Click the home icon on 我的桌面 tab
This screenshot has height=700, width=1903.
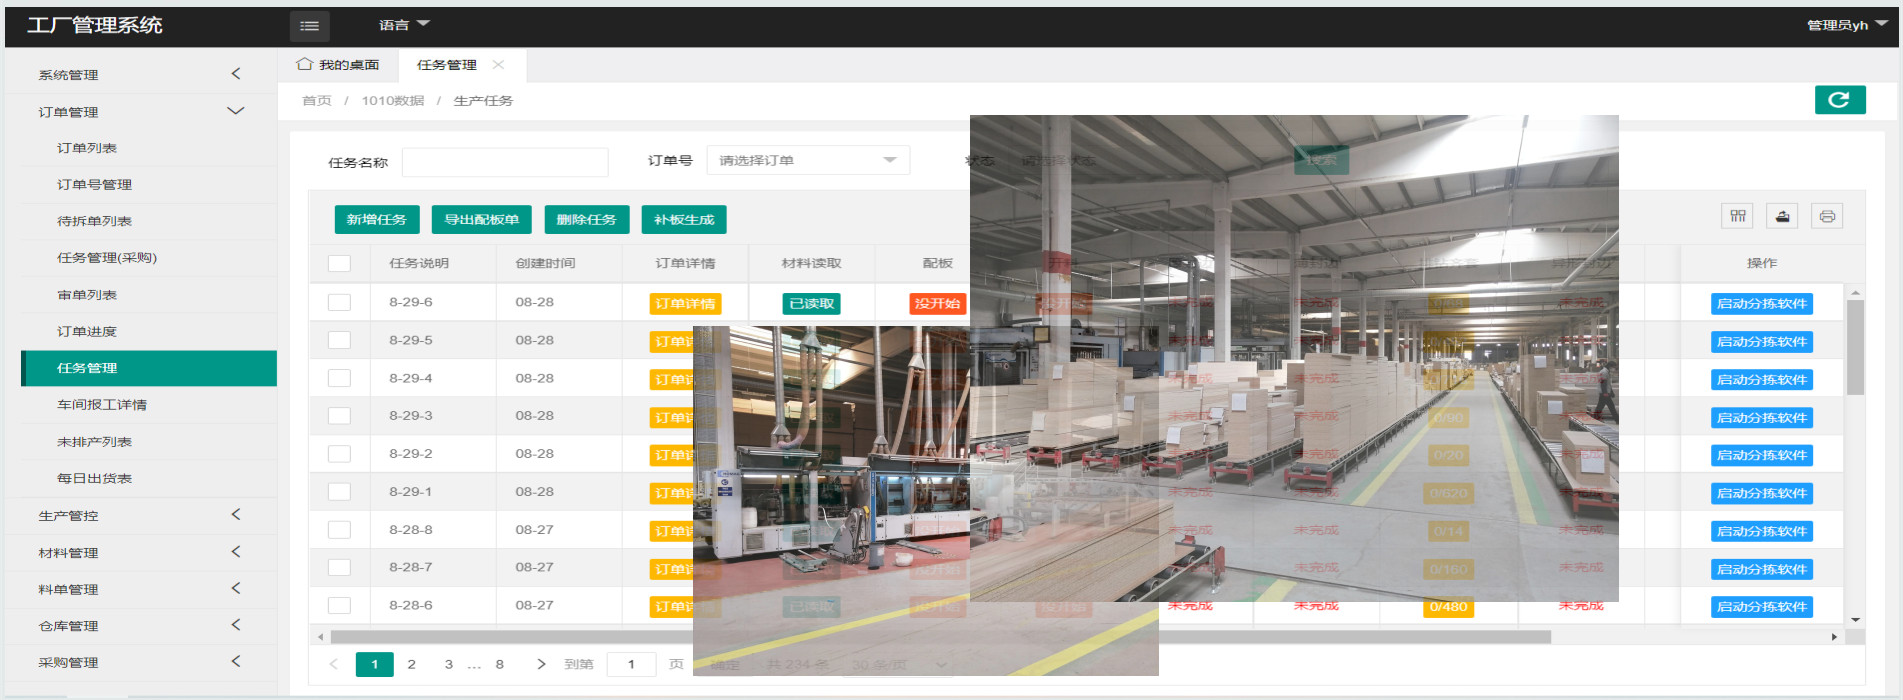[x=304, y=64]
